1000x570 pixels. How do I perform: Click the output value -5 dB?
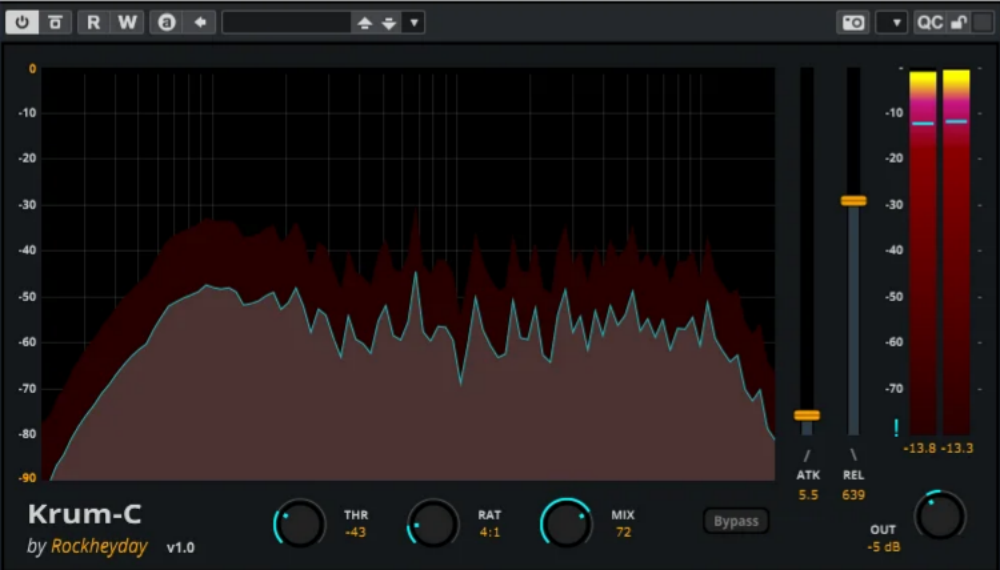(x=883, y=547)
